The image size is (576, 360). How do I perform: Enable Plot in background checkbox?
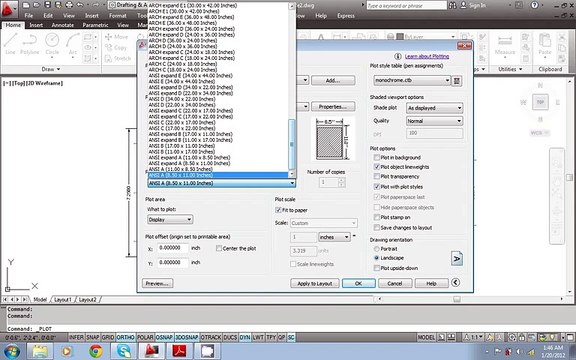point(377,157)
